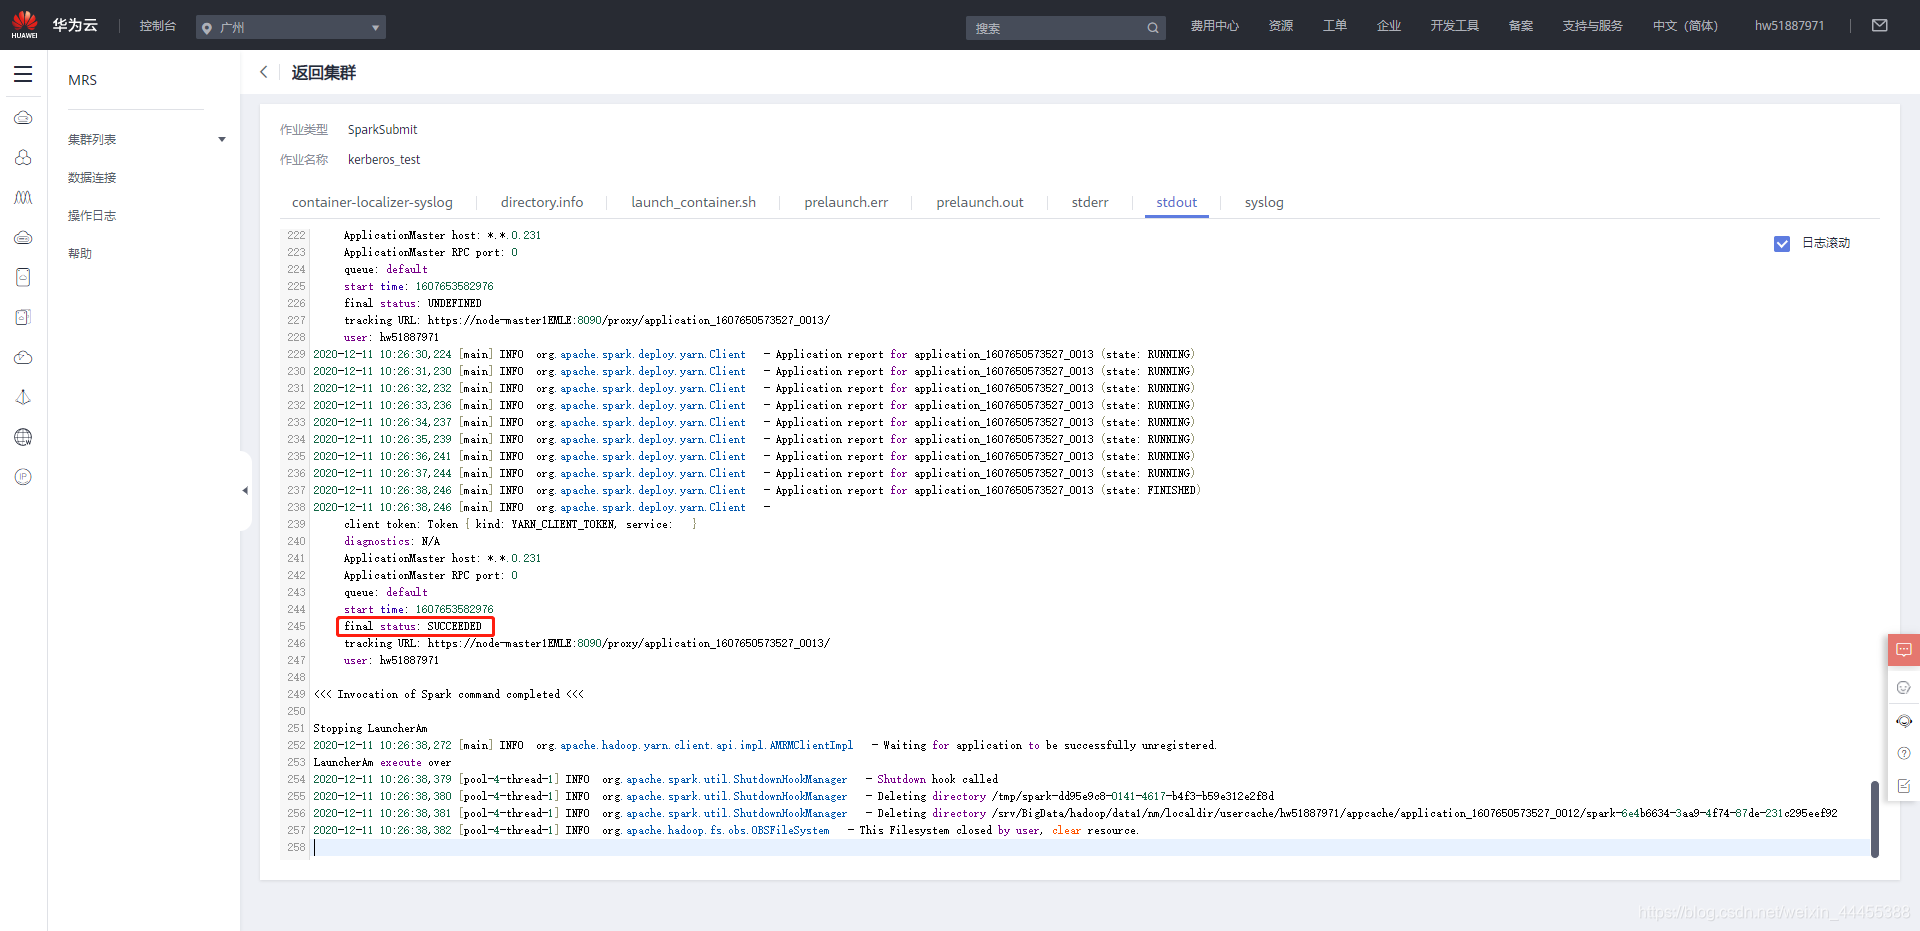Open the hw51887971 account menu

1789,26
